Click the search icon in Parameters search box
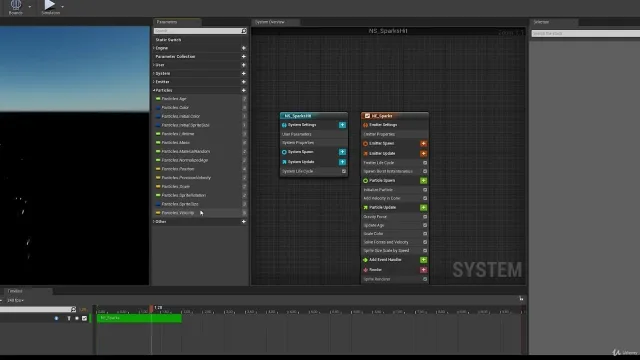Viewport: 640px width, 360px height. pos(244,31)
